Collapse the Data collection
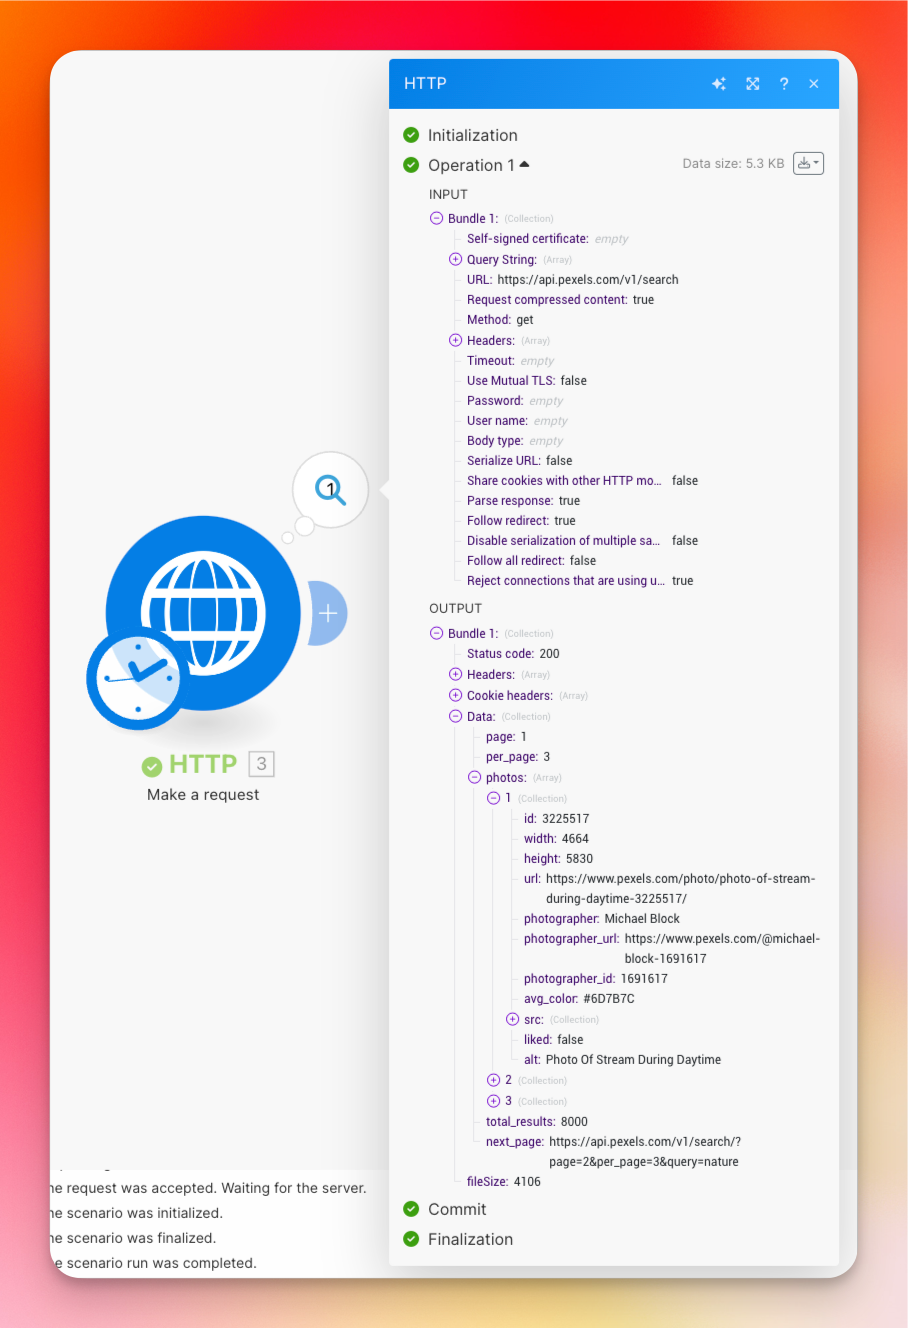The height and width of the screenshot is (1328, 908). point(456,716)
